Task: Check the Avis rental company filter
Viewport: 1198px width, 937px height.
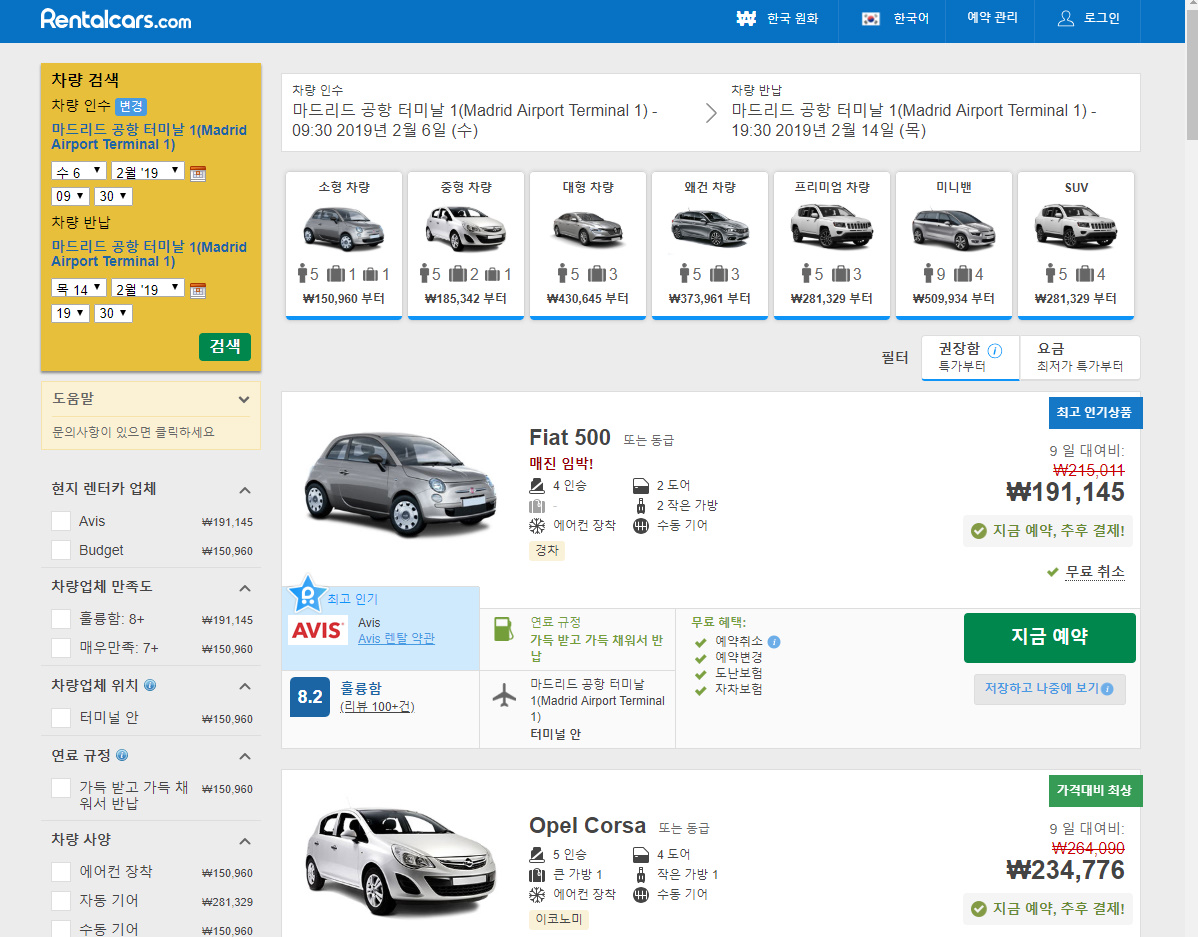Action: coord(61,521)
